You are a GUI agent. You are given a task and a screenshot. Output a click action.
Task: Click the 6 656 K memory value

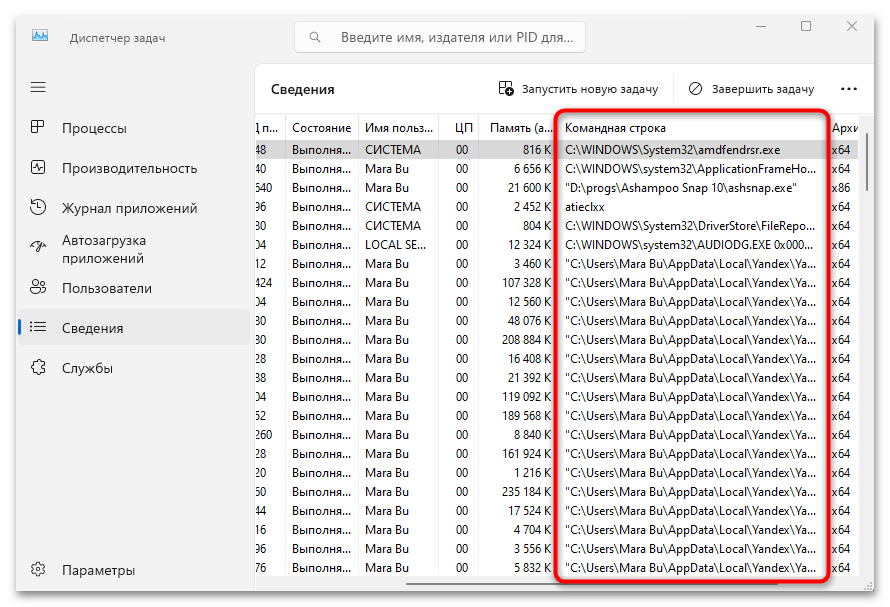(x=532, y=169)
